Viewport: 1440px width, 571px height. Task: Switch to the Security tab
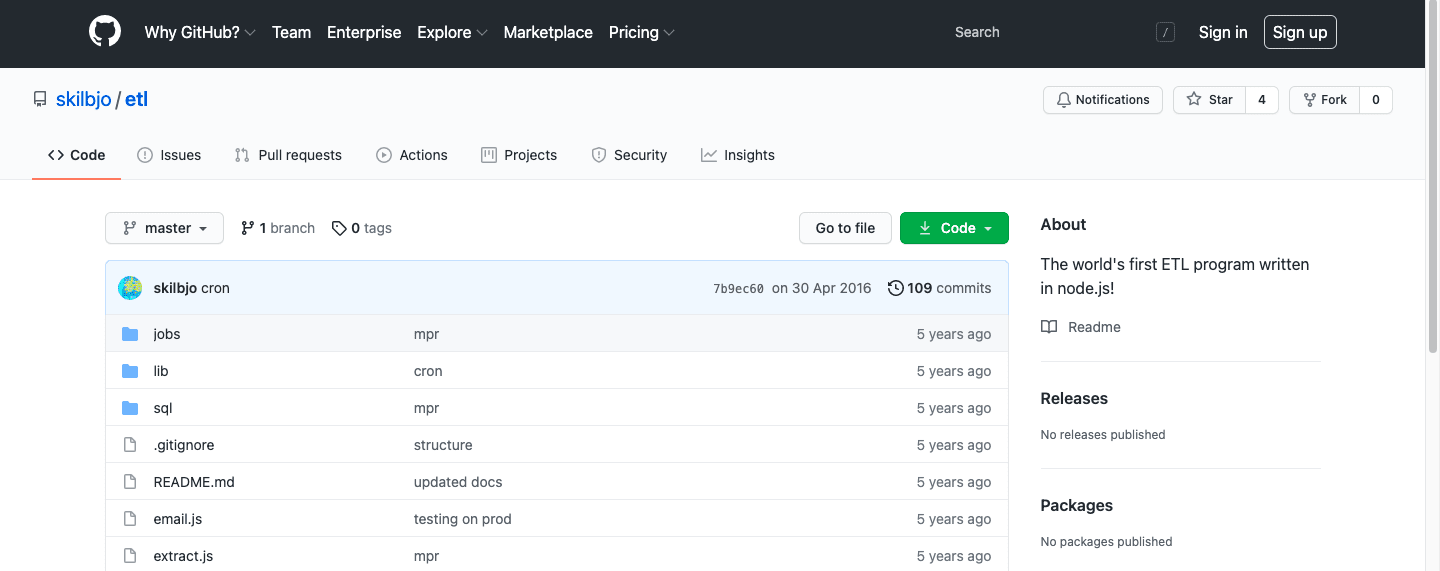[x=629, y=155]
